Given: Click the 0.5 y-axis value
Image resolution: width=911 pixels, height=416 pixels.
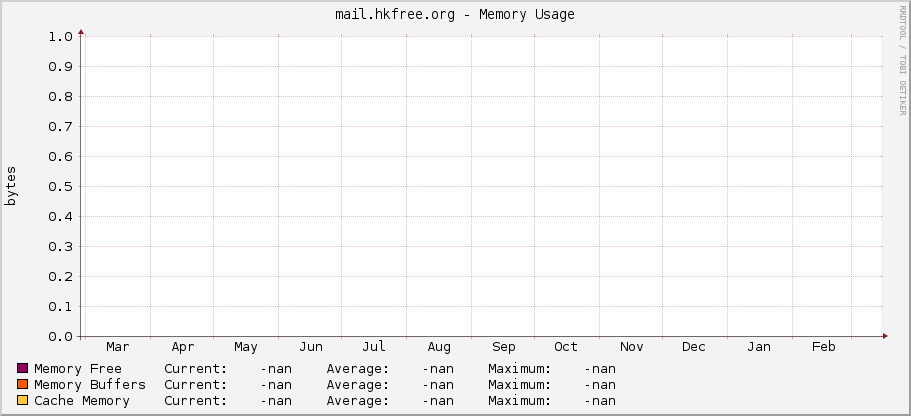Looking at the screenshot, I should click(60, 187).
